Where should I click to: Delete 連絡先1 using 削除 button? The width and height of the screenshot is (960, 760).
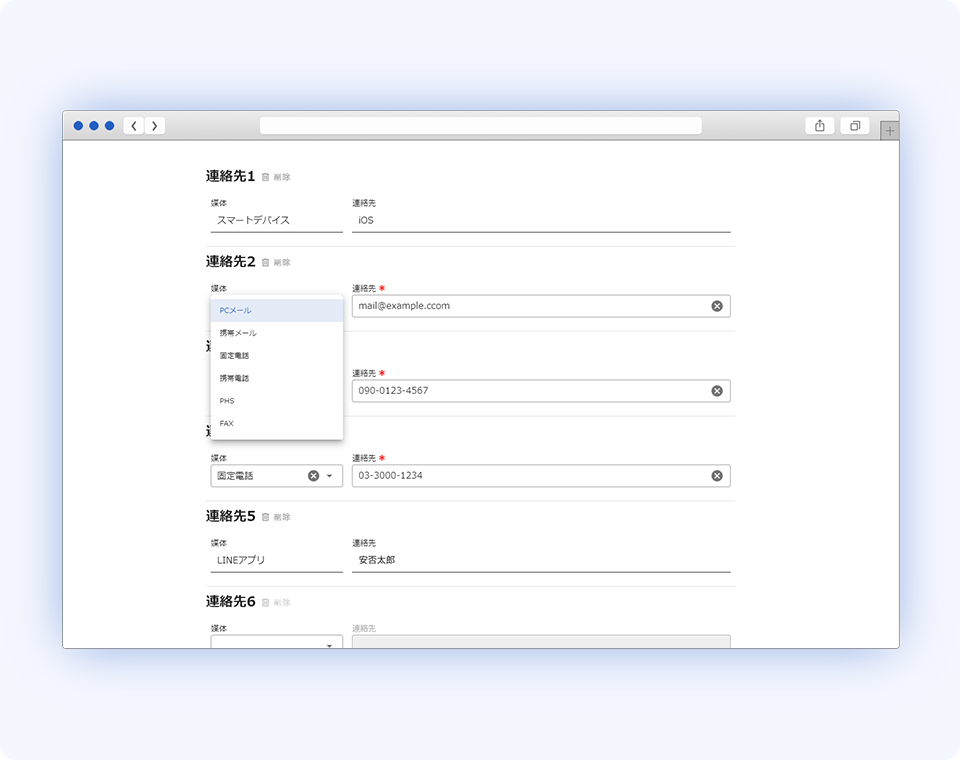pyautogui.click(x=276, y=177)
